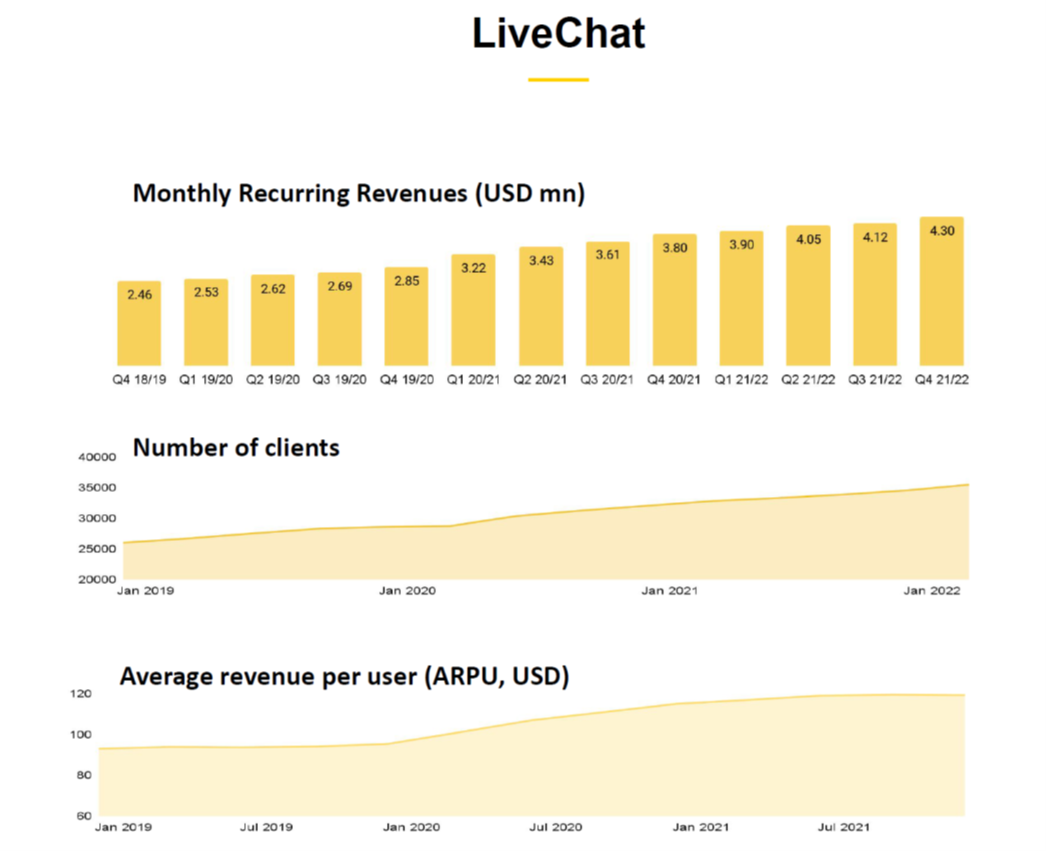The image size is (1046, 851).
Task: Select the 60 ARPU axis value
Action: [84, 816]
